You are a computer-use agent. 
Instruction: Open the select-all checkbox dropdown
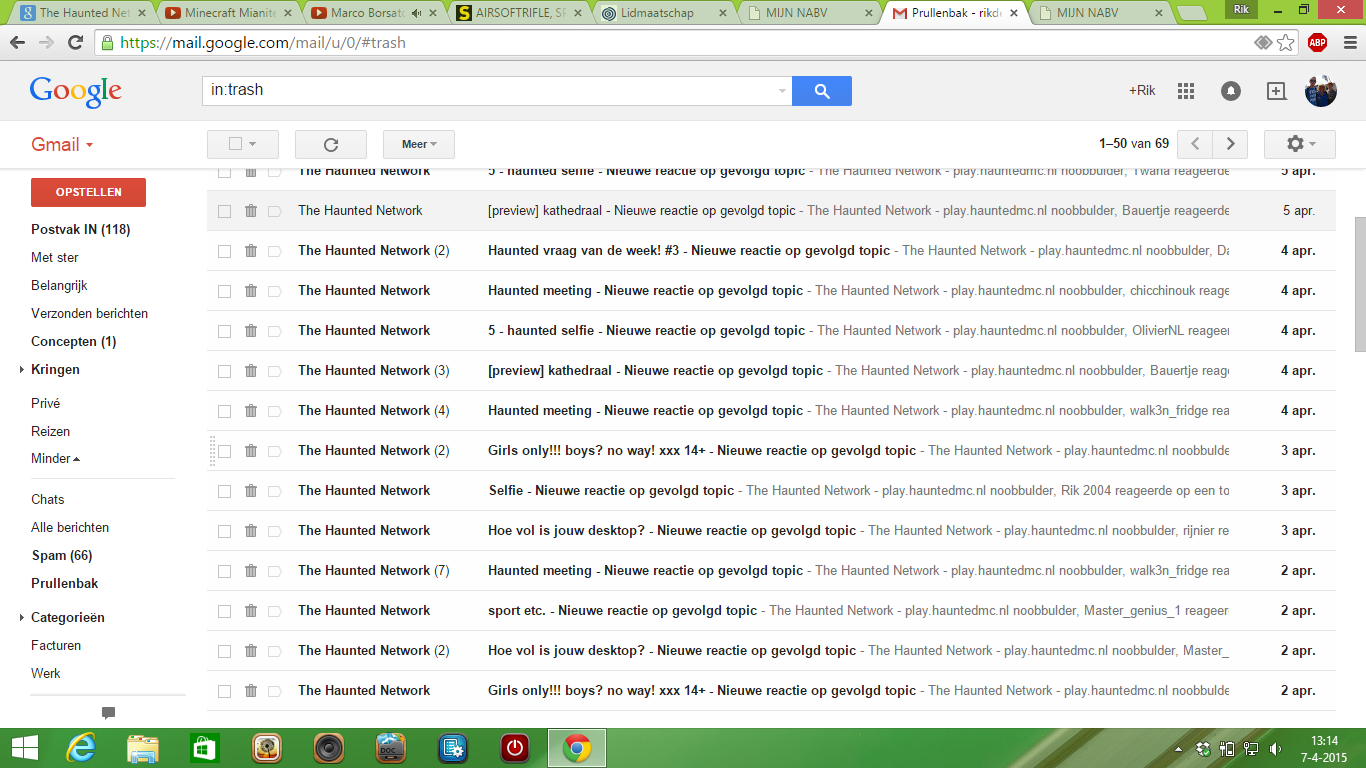pyautogui.click(x=243, y=144)
